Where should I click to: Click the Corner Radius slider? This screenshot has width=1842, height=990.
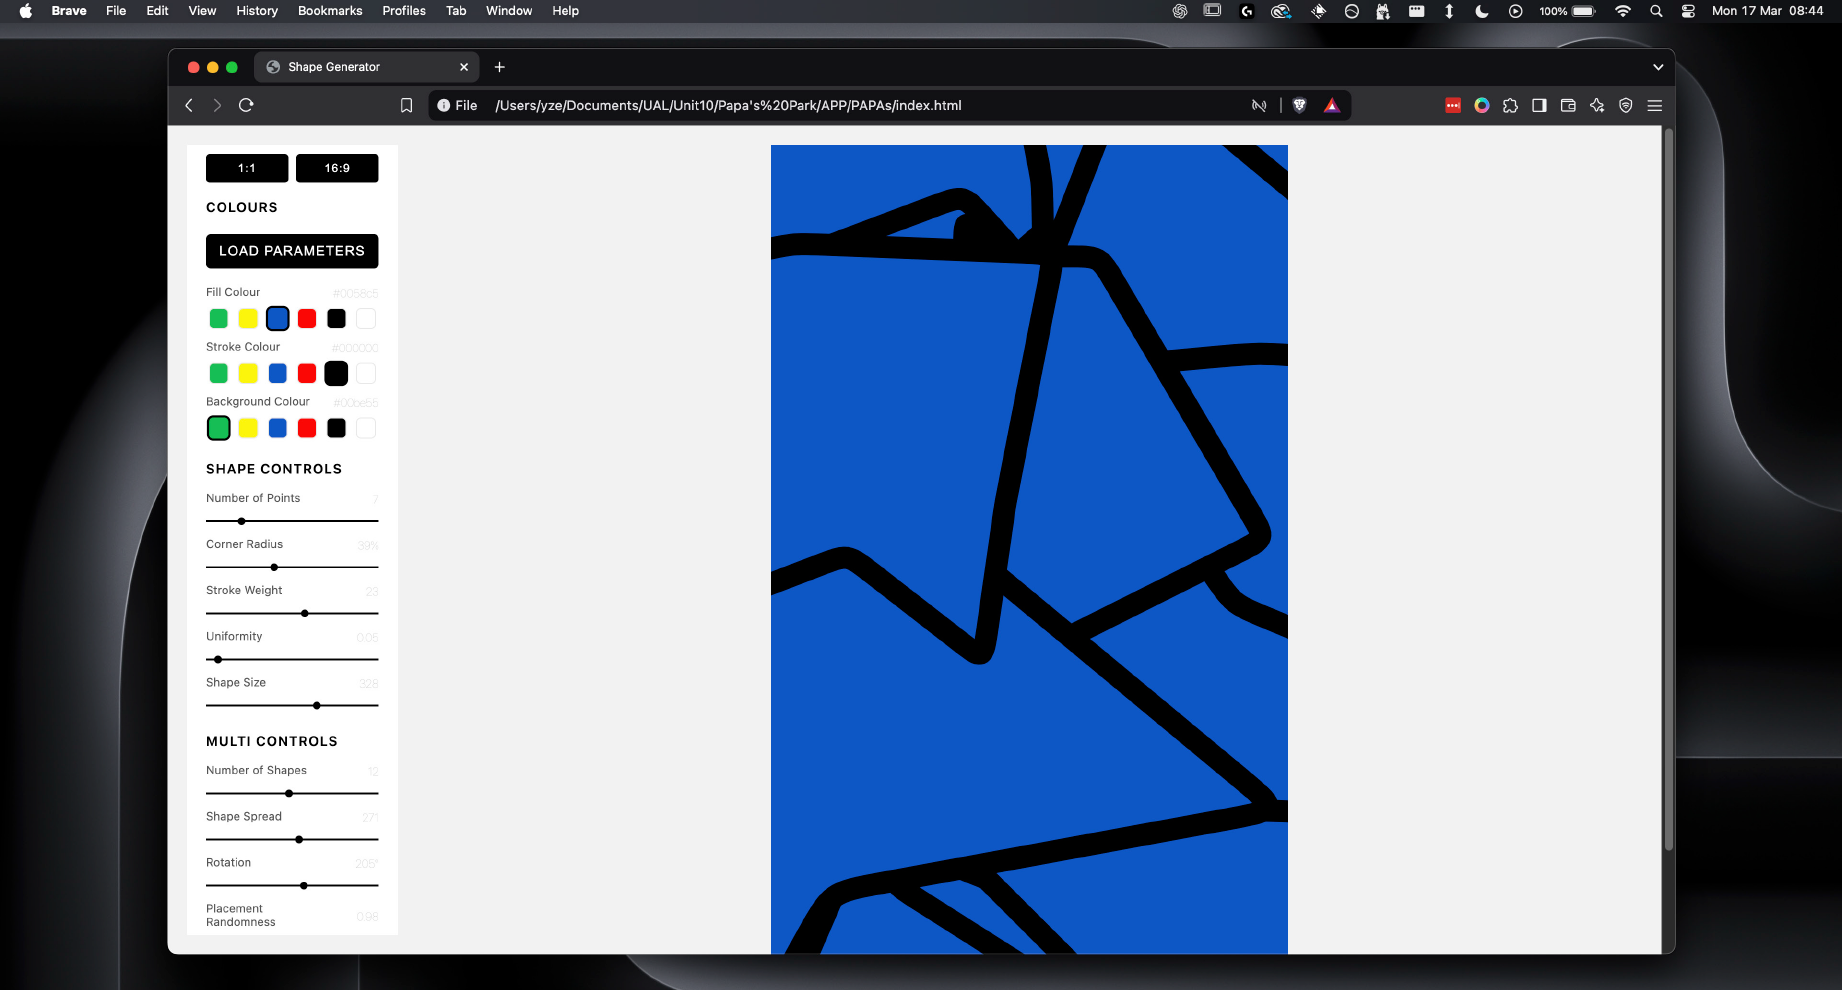tap(292, 567)
